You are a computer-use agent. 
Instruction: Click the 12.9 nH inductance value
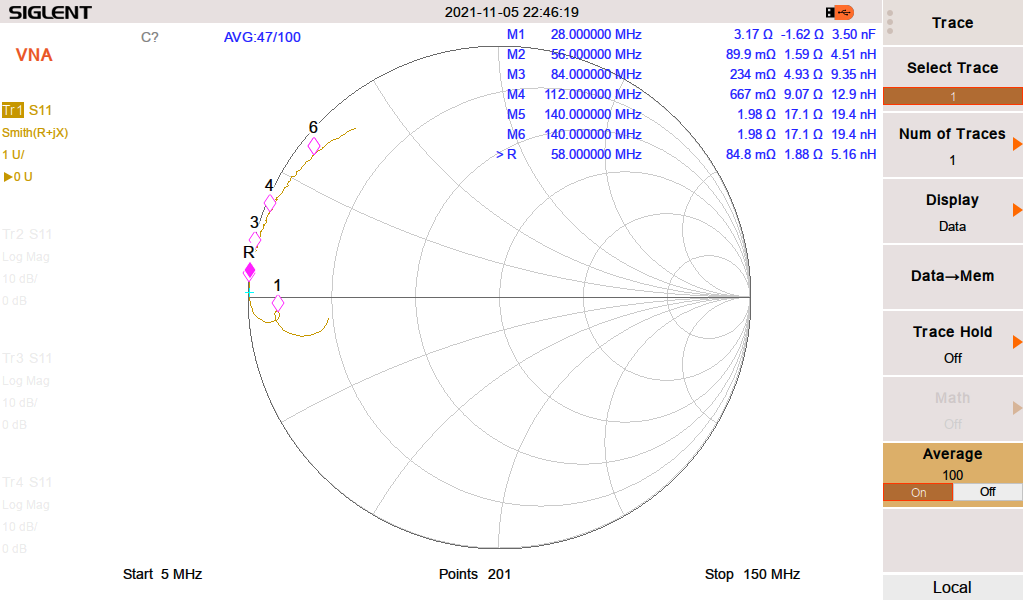pos(853,95)
